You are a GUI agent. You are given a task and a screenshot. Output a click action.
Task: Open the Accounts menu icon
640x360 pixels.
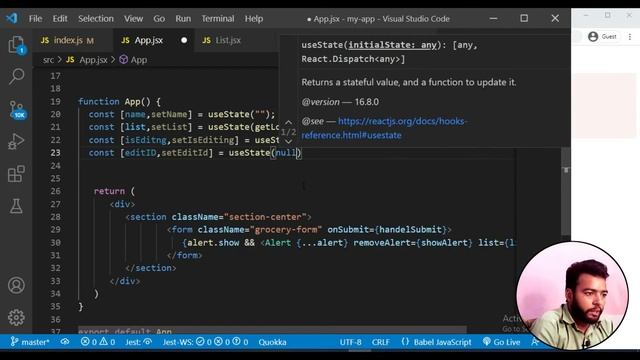(16, 285)
